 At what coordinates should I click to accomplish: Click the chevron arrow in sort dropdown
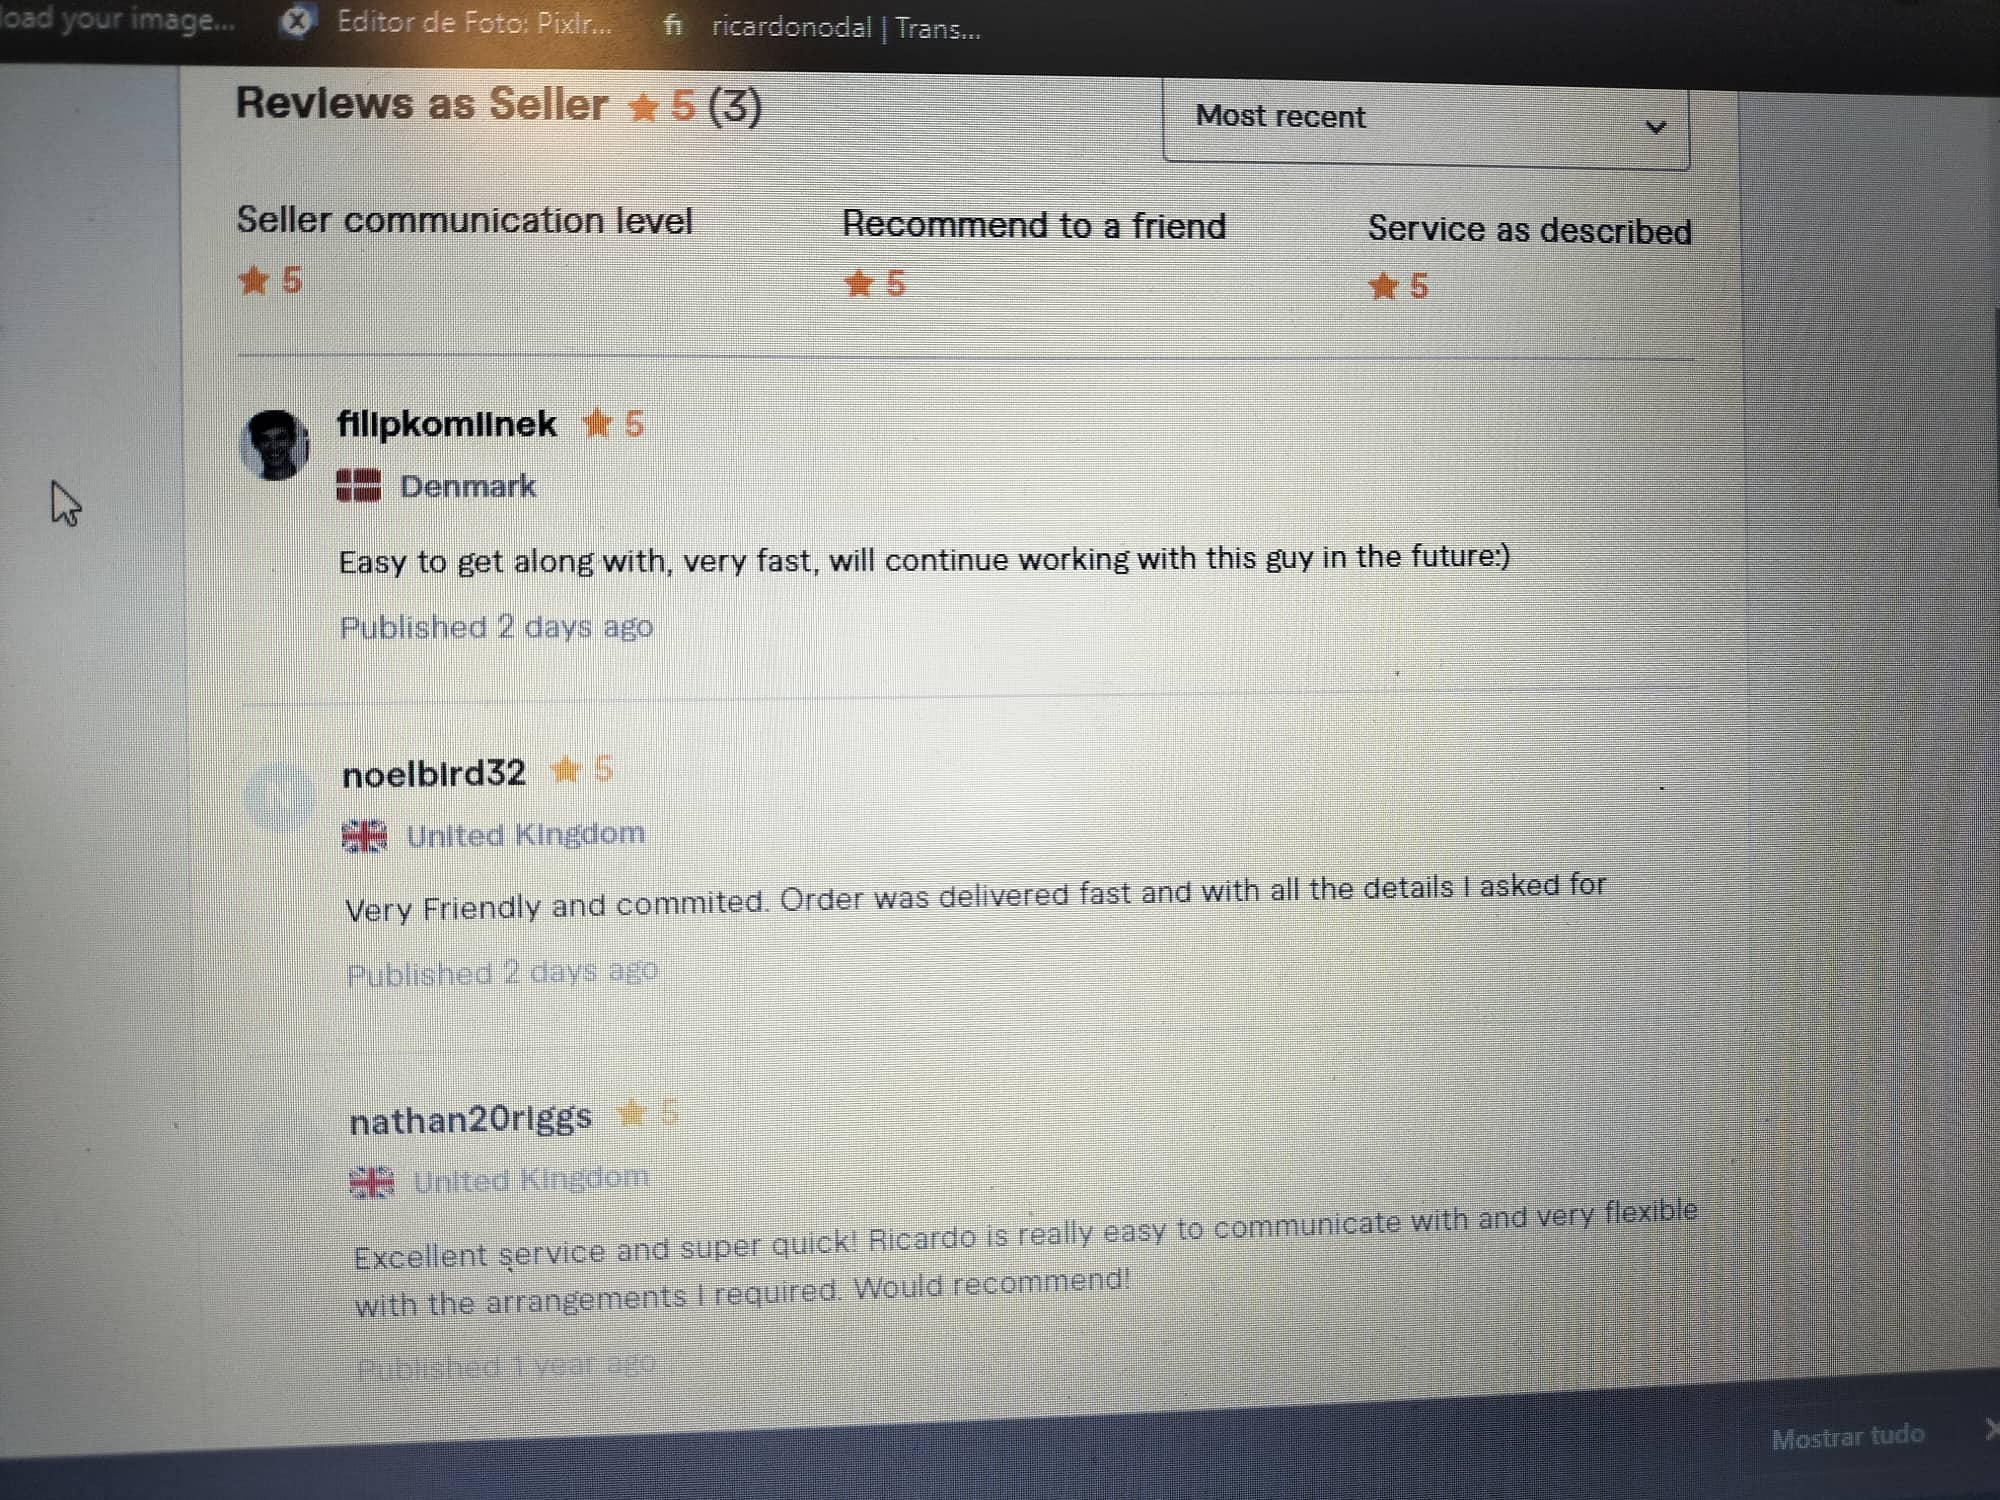[x=1655, y=127]
